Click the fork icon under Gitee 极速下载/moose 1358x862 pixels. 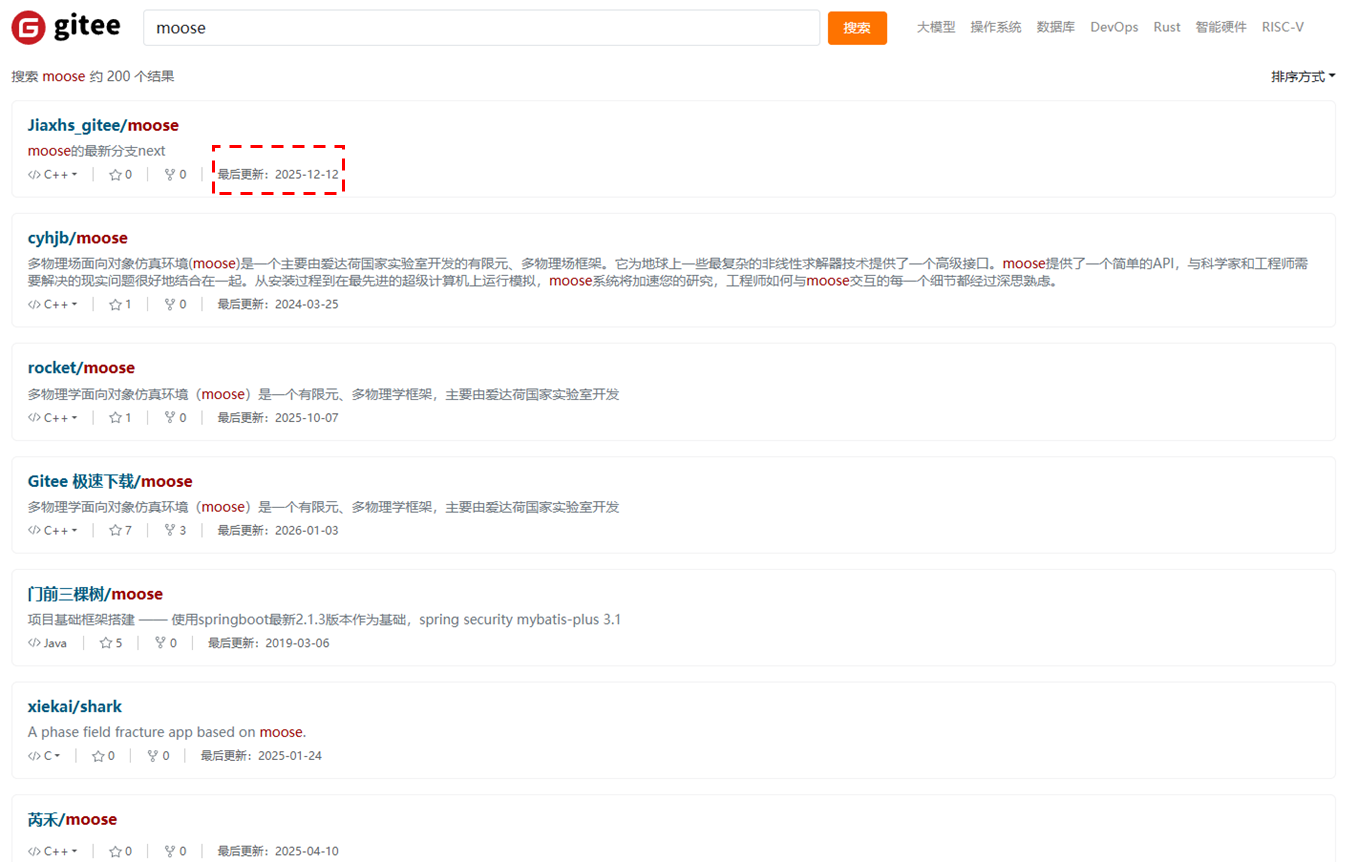click(x=169, y=530)
